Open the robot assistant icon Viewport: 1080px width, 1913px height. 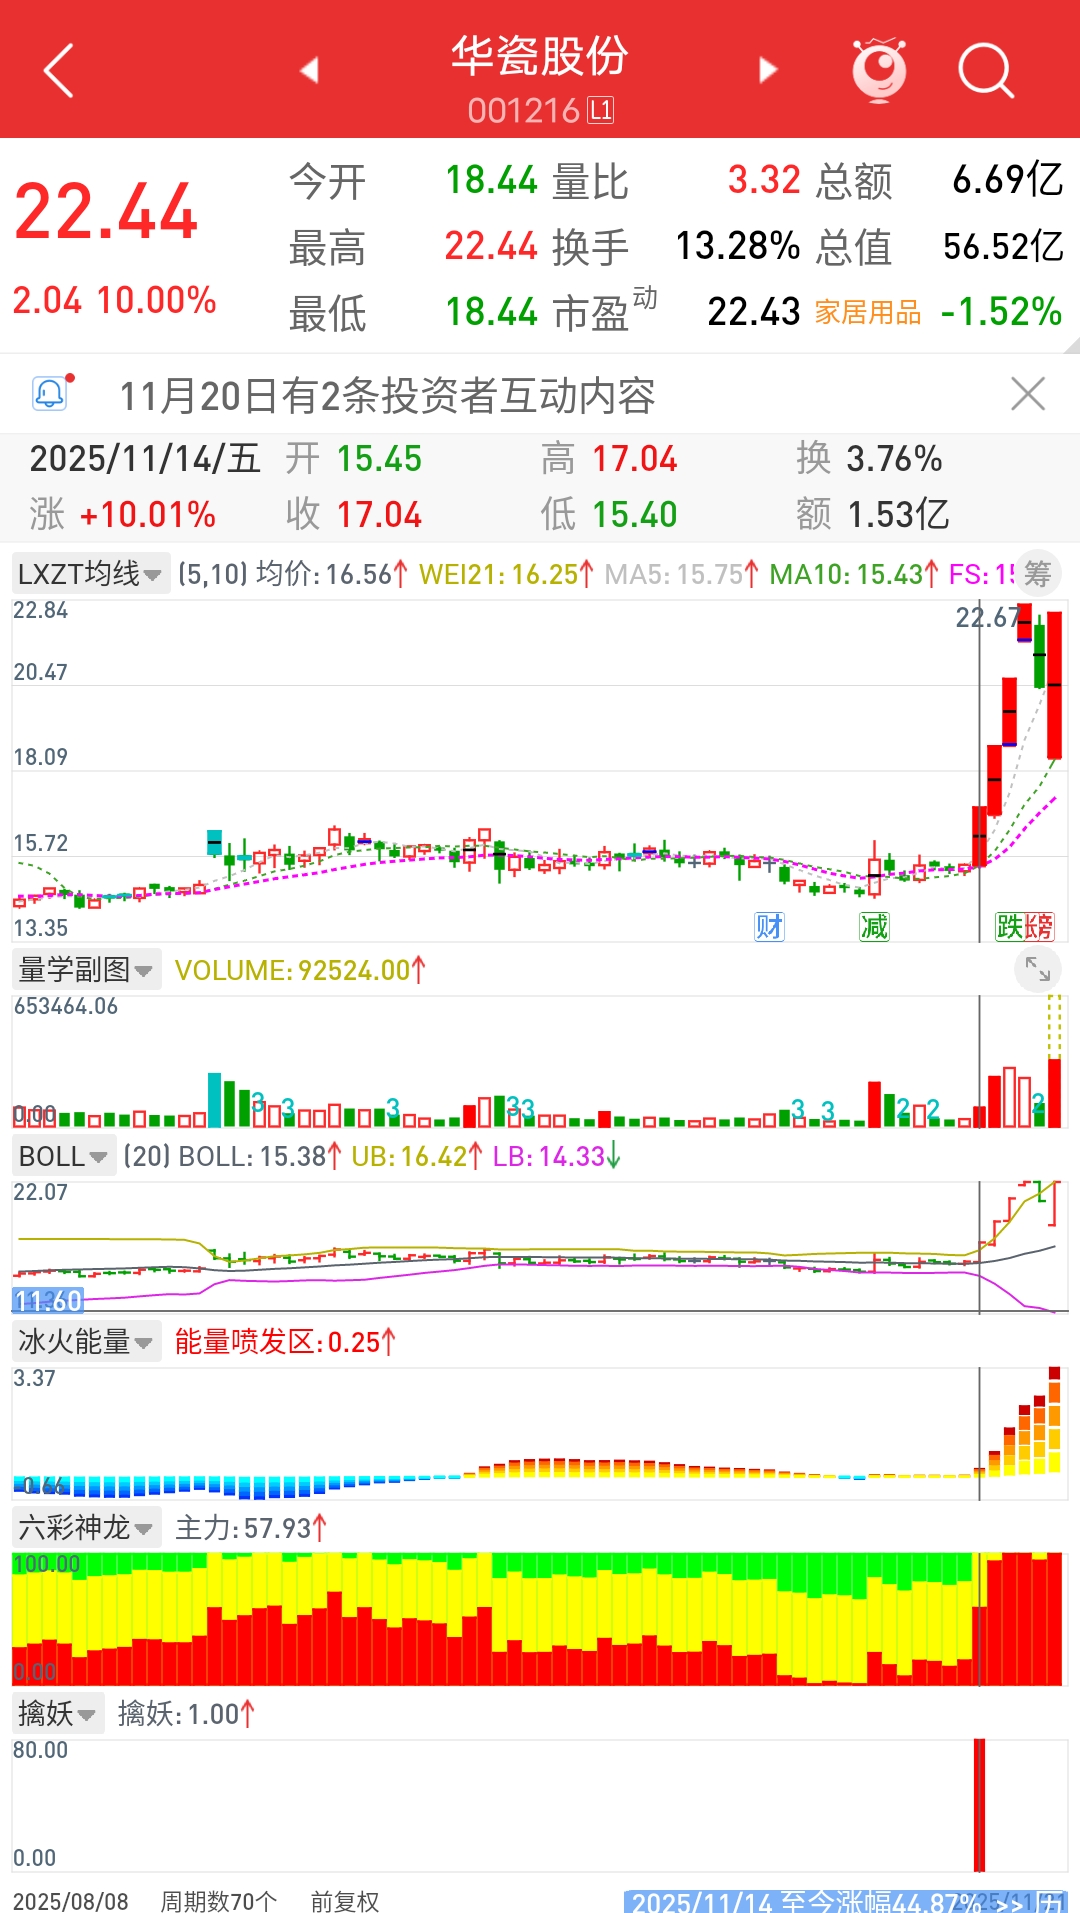(x=879, y=70)
